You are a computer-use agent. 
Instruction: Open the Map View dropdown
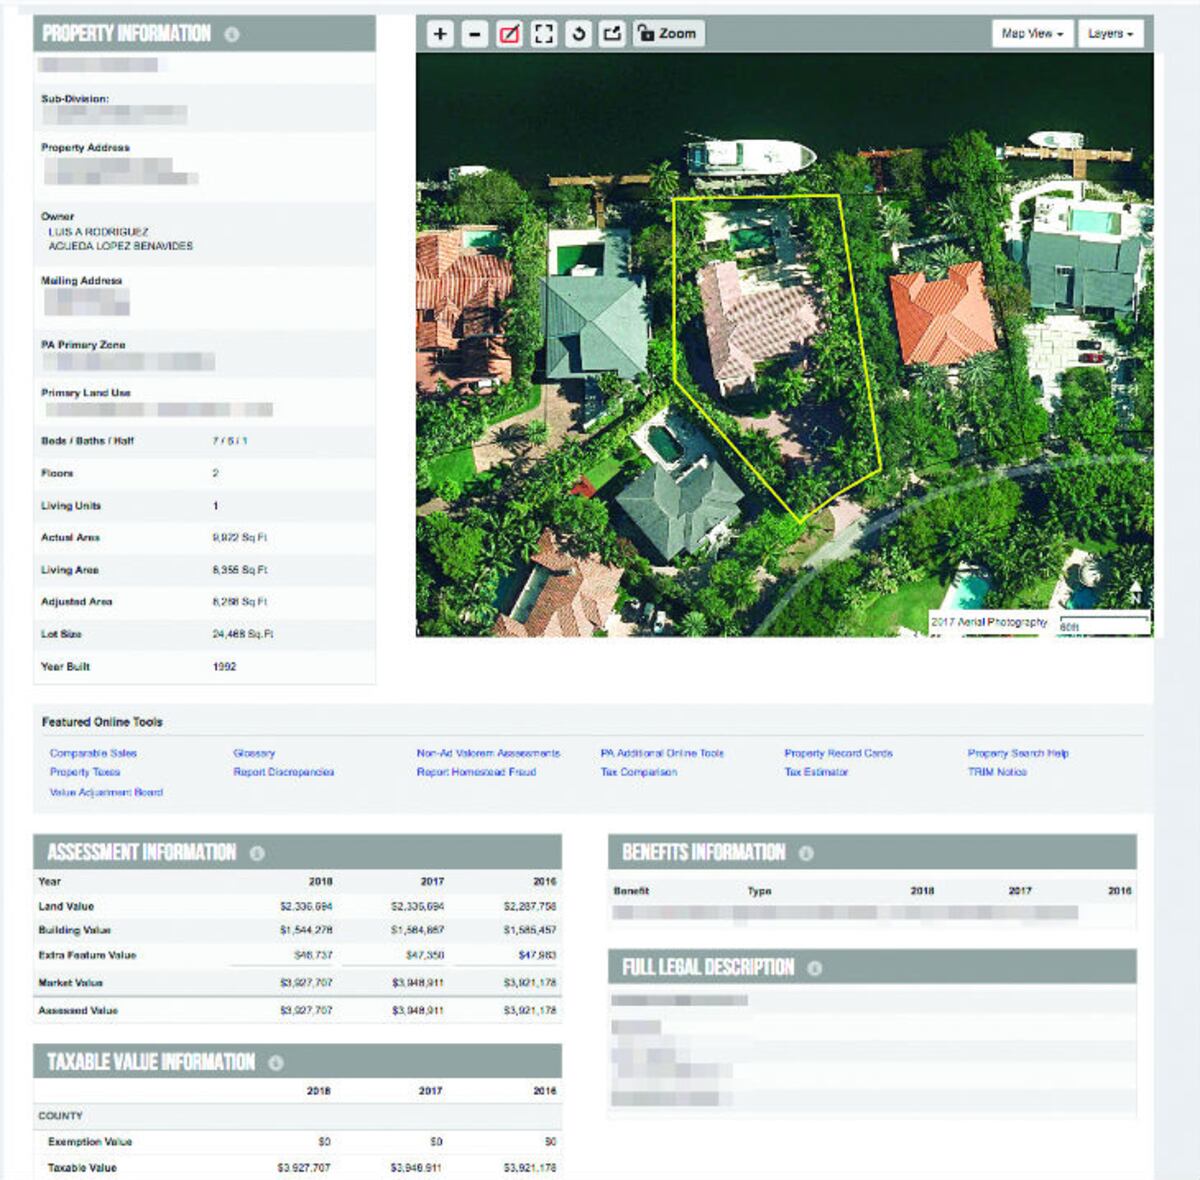point(1032,34)
